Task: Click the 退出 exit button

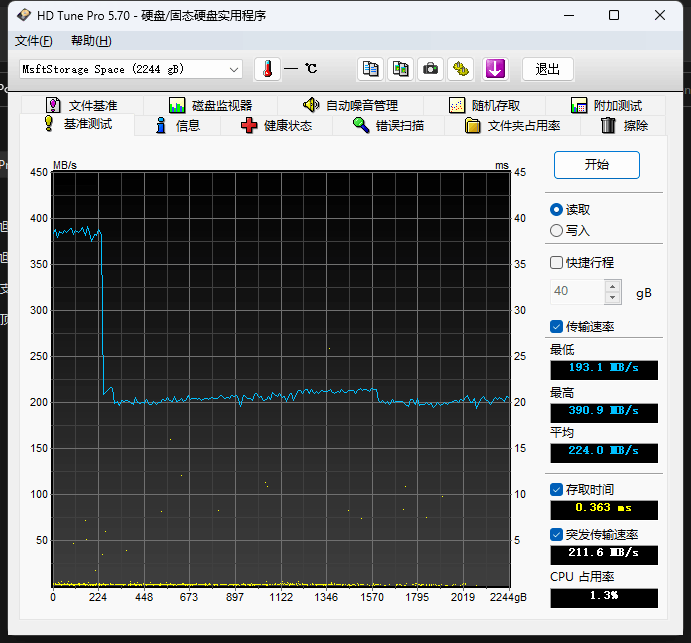Action: coord(547,69)
